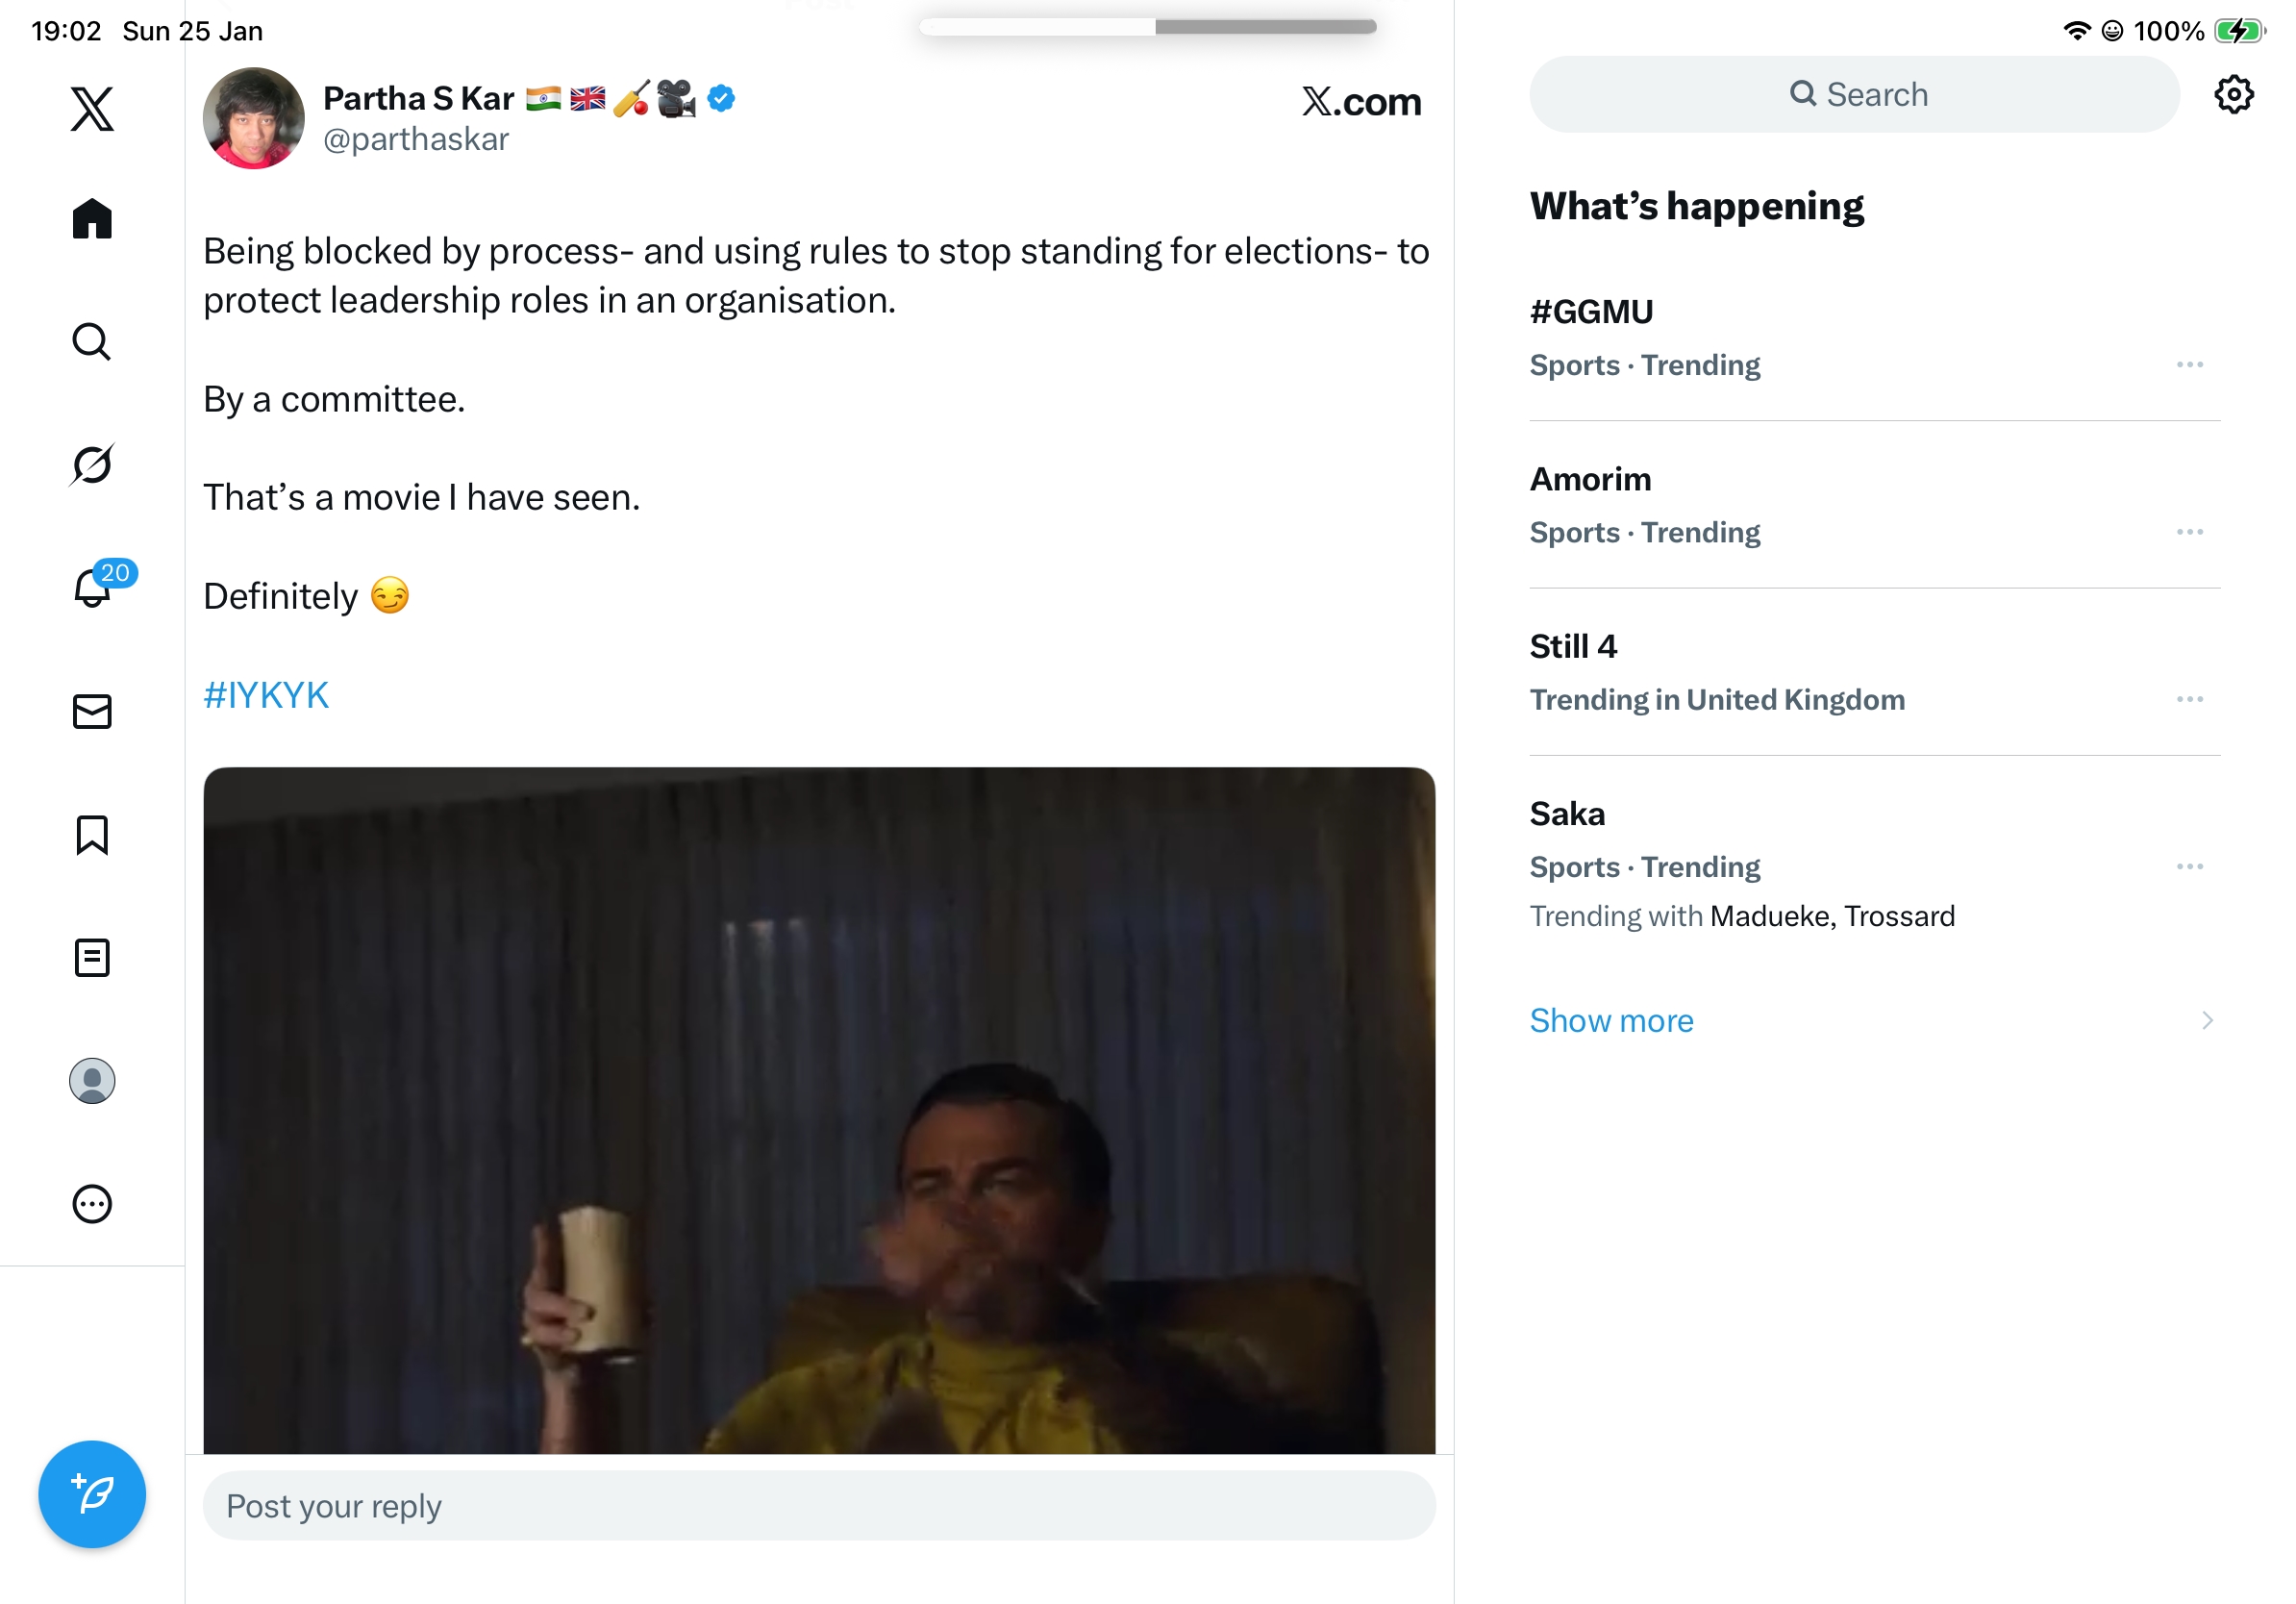Open the Bookmarks icon
Viewport: 2296px width, 1604px height.
pyautogui.click(x=92, y=834)
